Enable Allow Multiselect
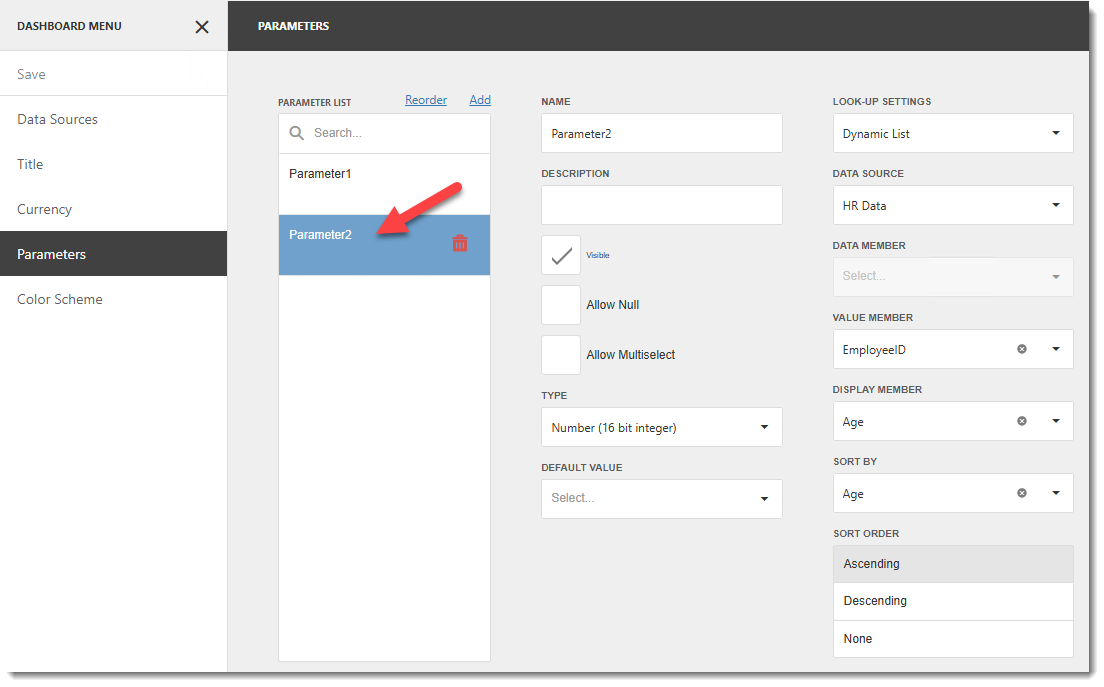The image size is (1104, 687). pos(560,355)
